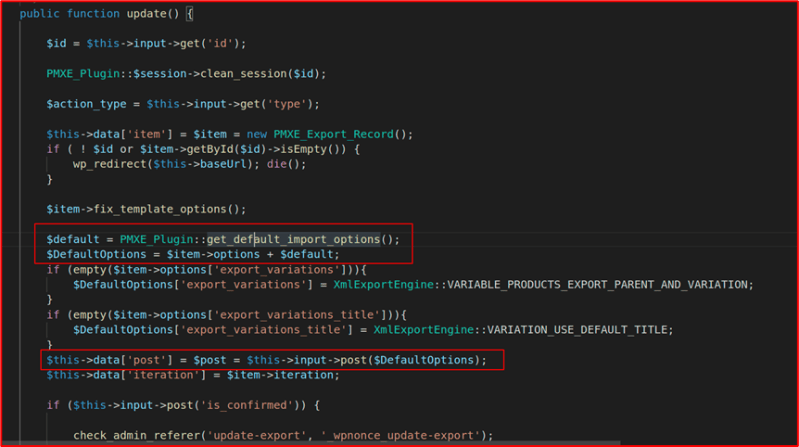Viewport: 799px width, 447px height.
Task: Click the '$default' variable being assigned
Action: [73, 240]
